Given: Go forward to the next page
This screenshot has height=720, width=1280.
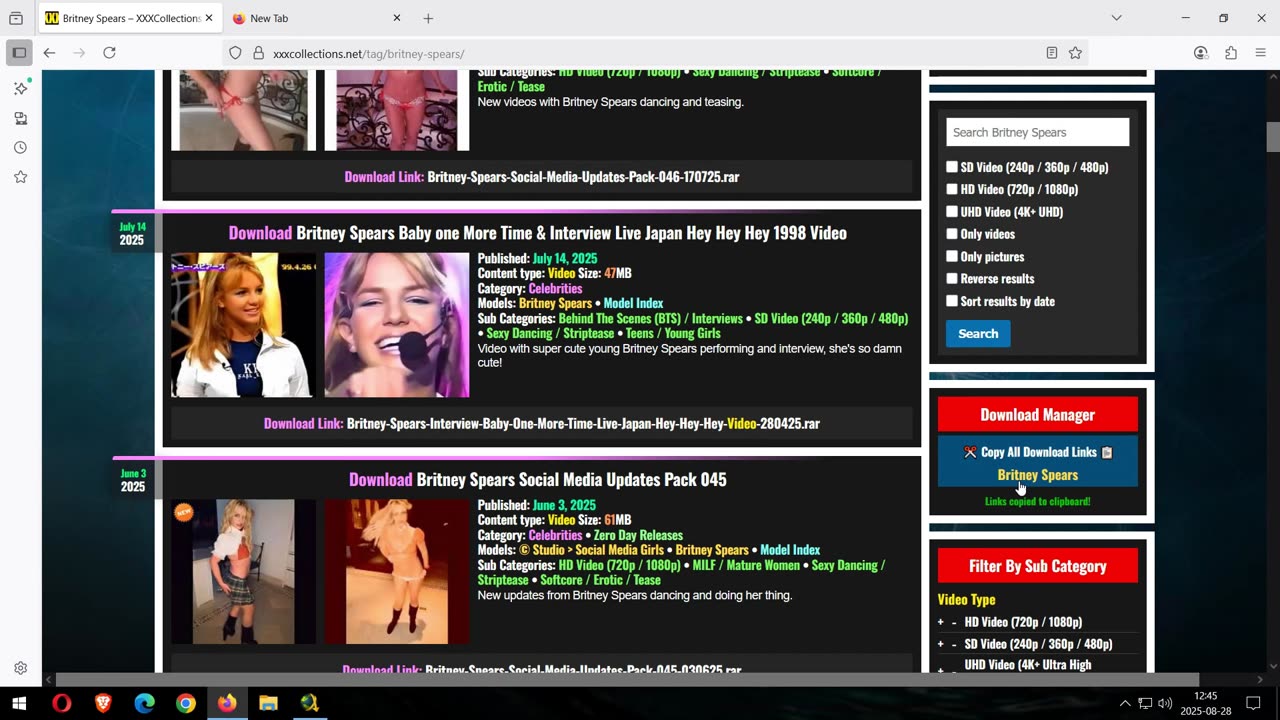Looking at the screenshot, I should 79,53.
